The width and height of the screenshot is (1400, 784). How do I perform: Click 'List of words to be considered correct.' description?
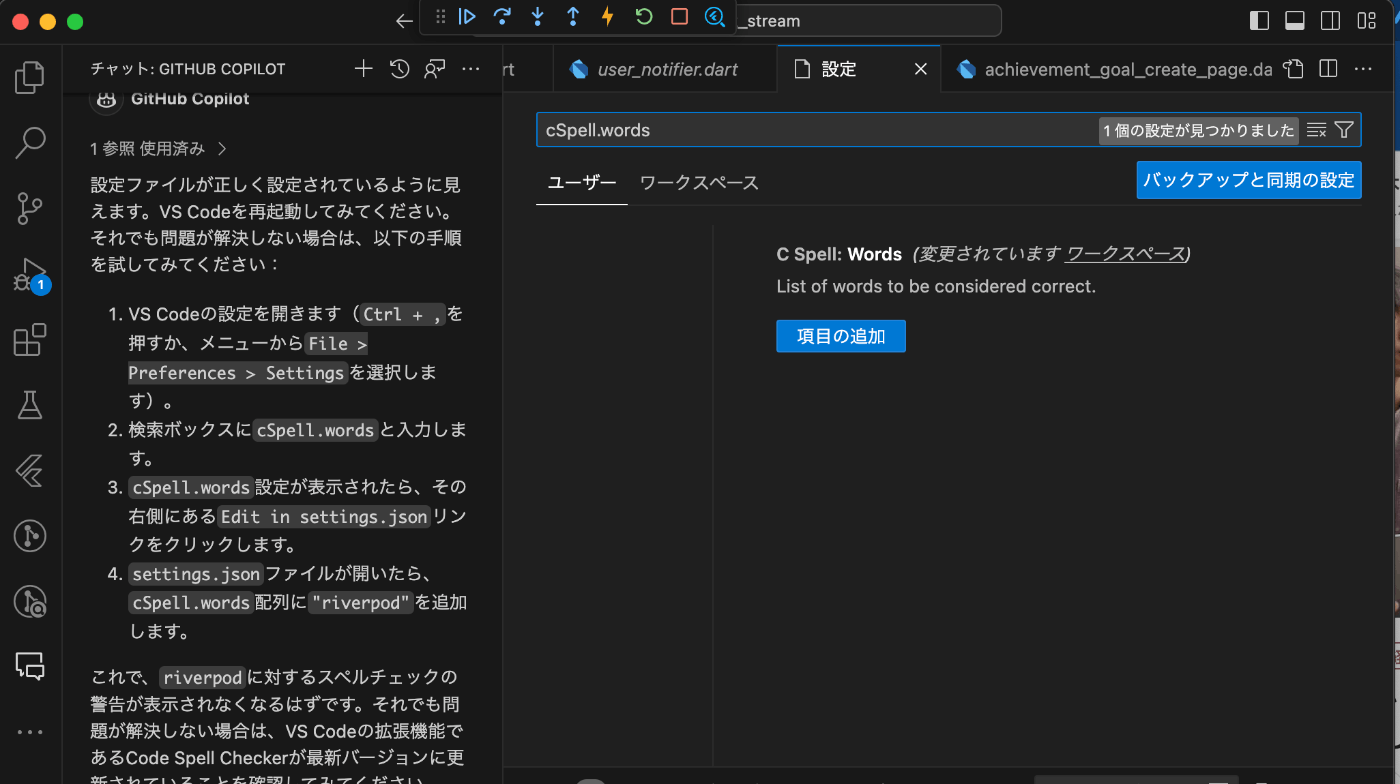[936, 286]
